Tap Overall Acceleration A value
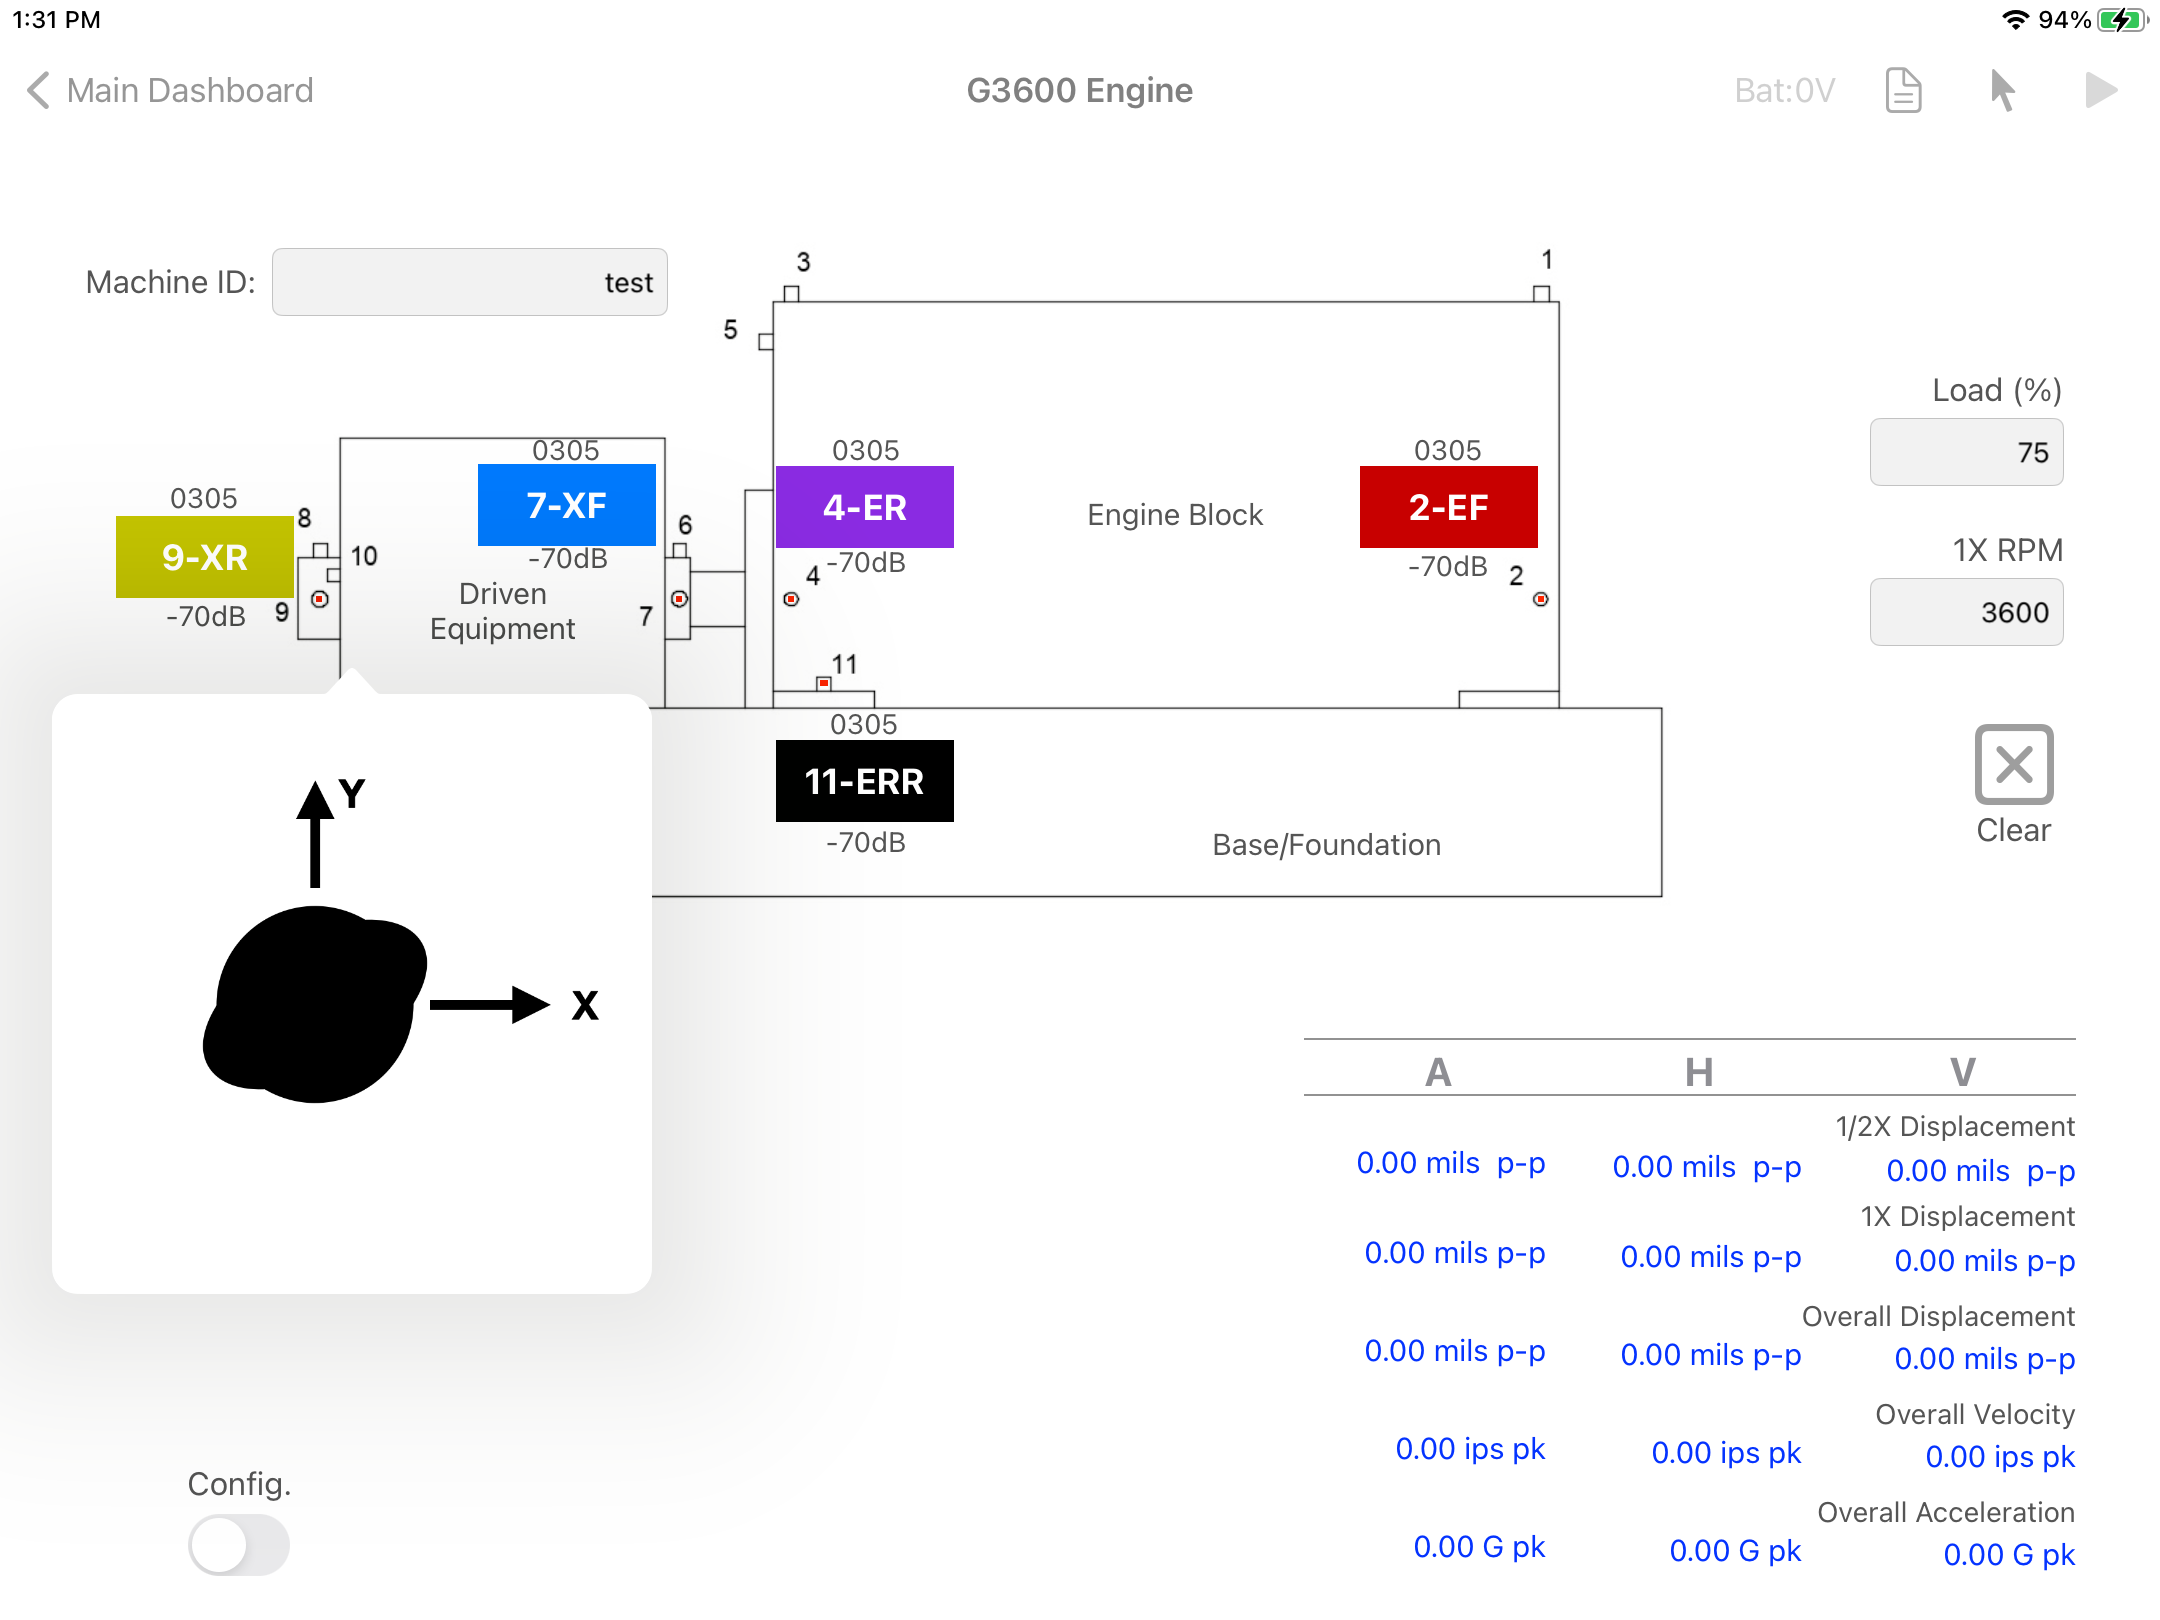 pyautogui.click(x=1480, y=1547)
